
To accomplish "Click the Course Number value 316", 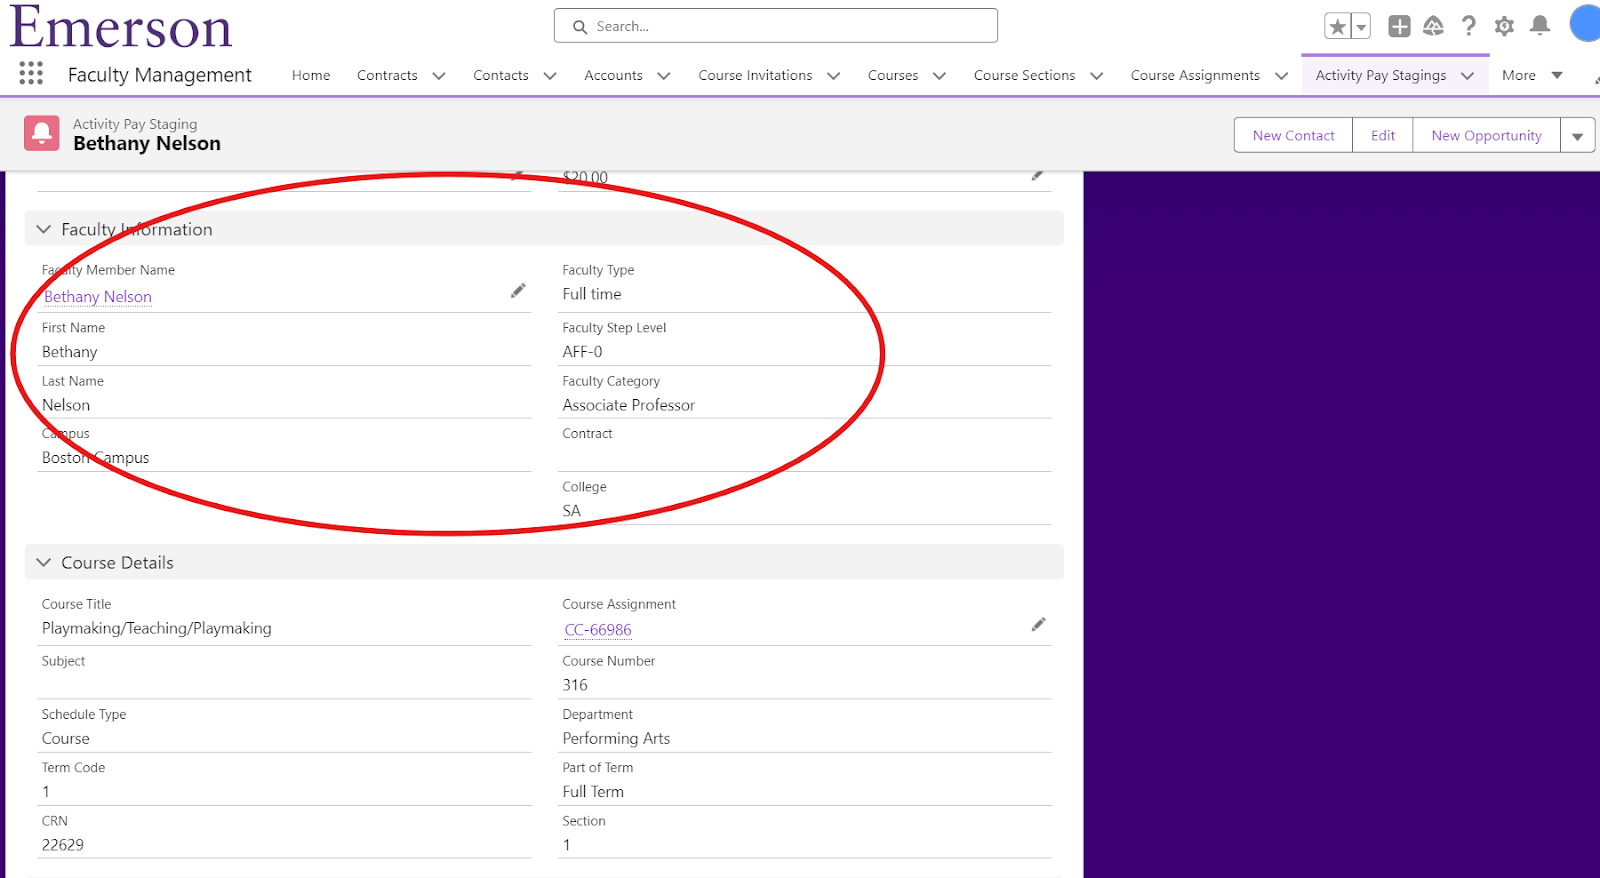I will point(575,685).
